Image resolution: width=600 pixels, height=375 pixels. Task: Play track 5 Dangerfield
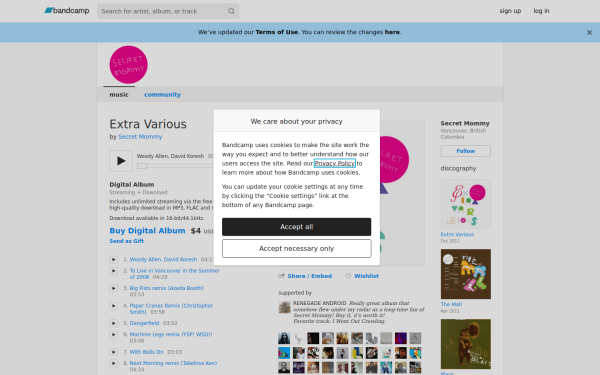(x=113, y=323)
